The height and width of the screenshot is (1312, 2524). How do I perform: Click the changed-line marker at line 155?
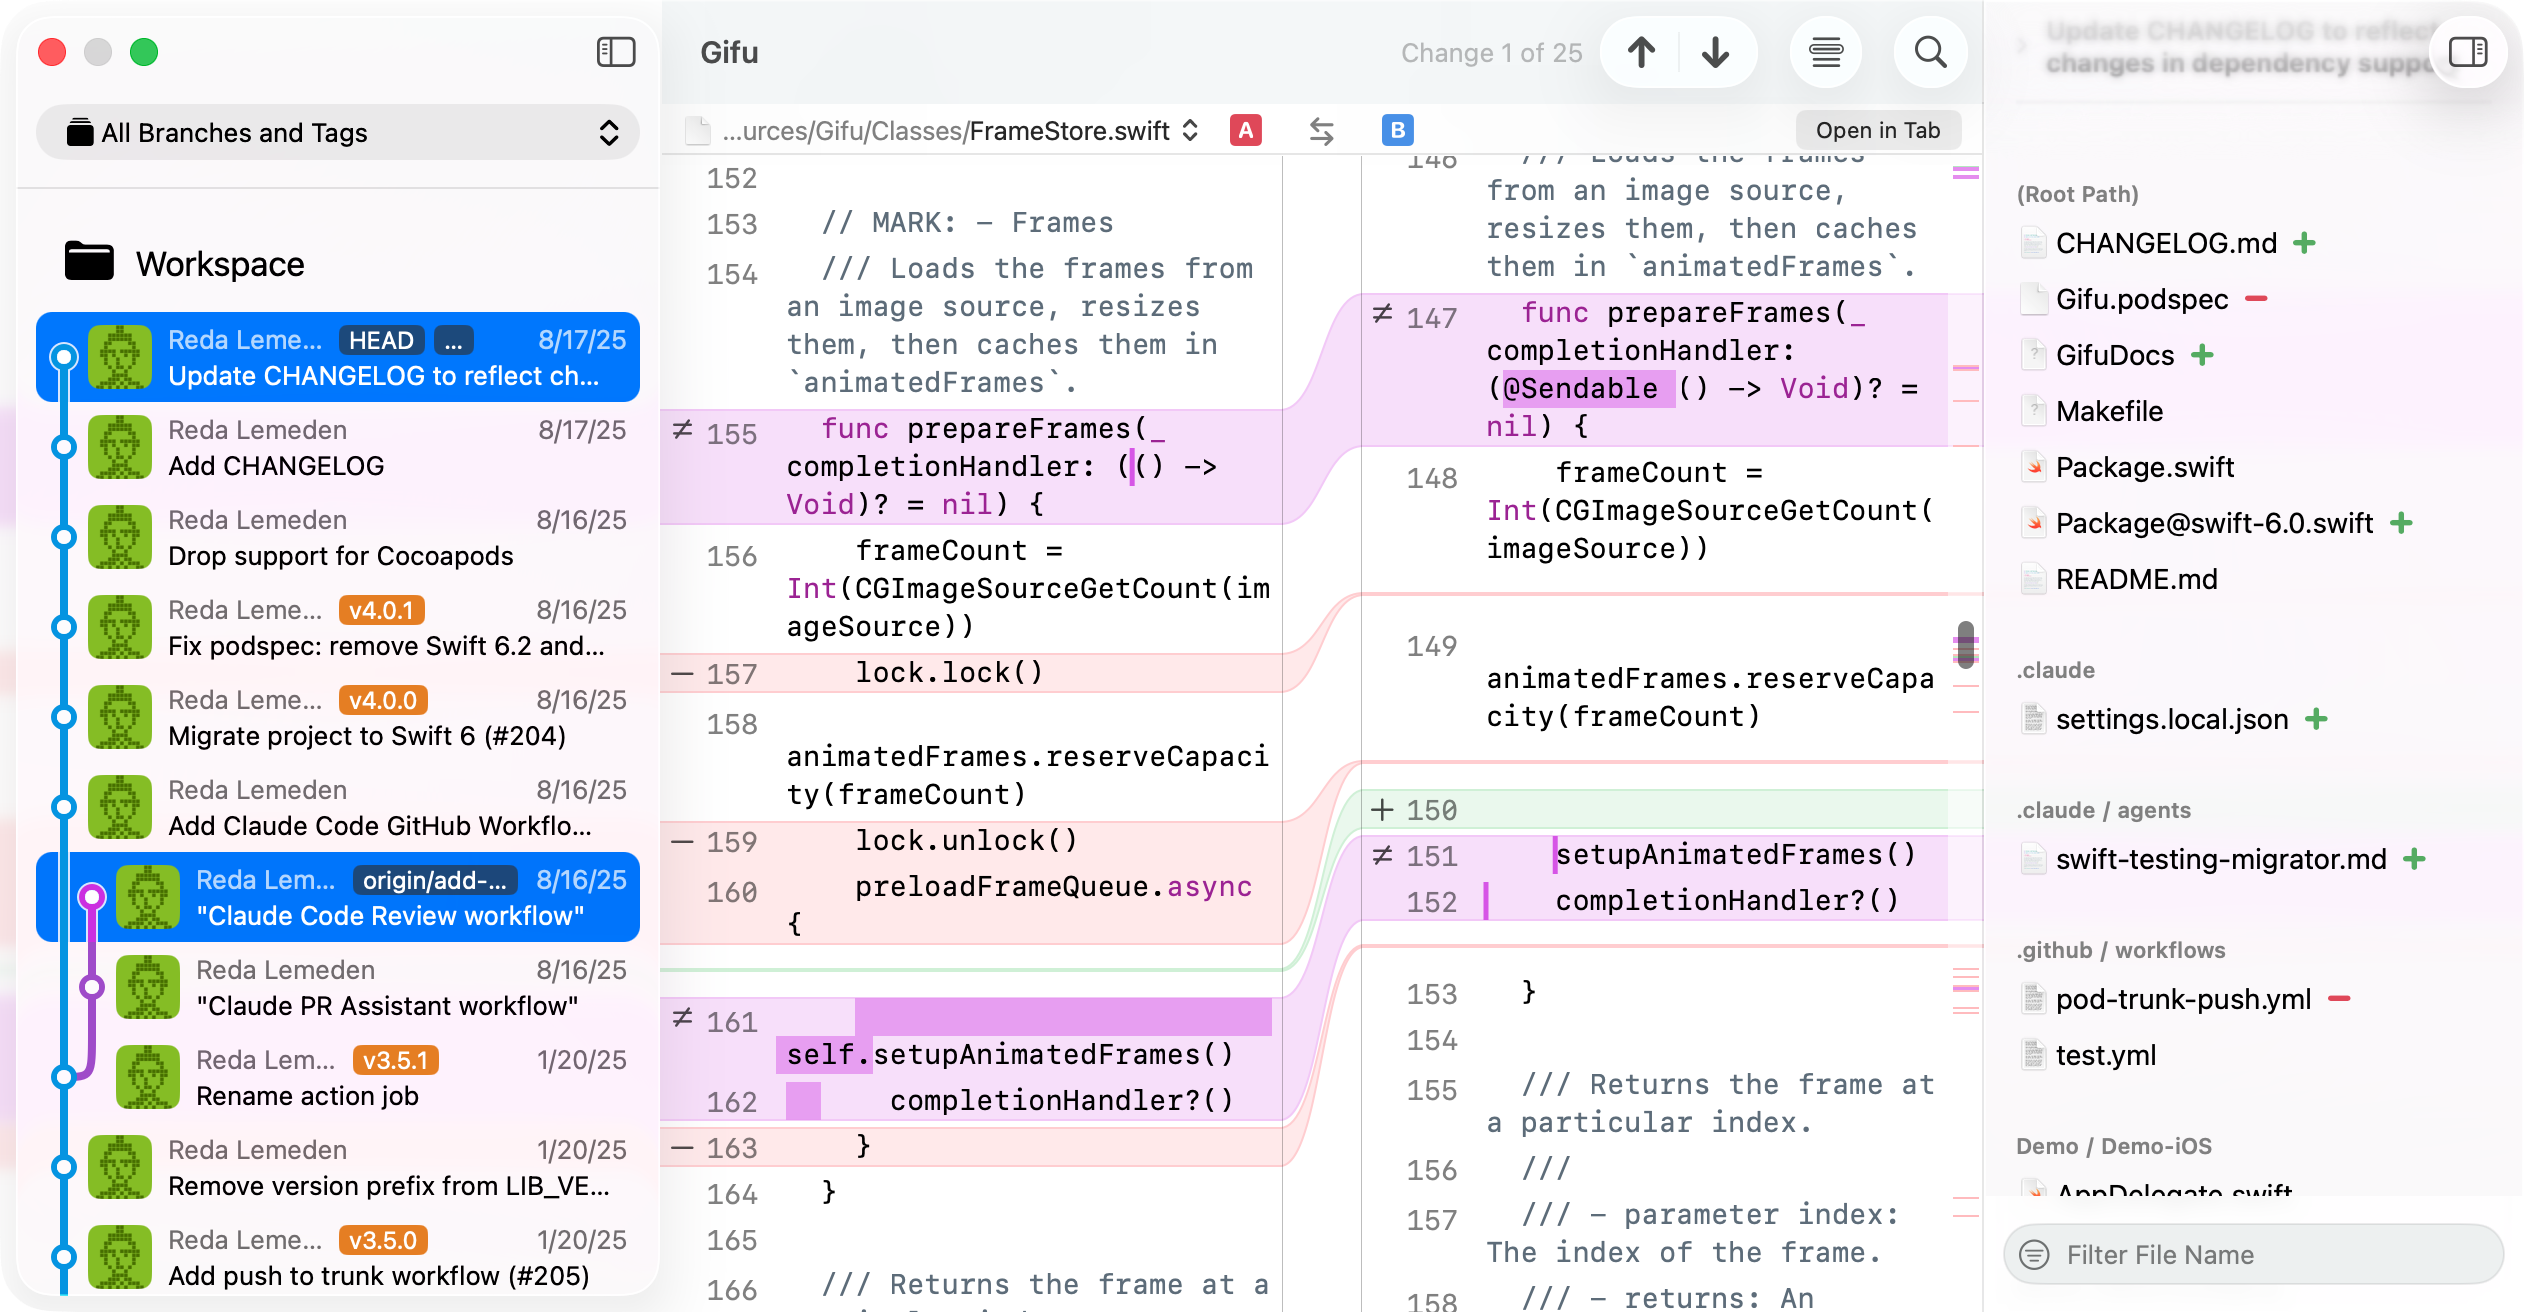click(682, 430)
